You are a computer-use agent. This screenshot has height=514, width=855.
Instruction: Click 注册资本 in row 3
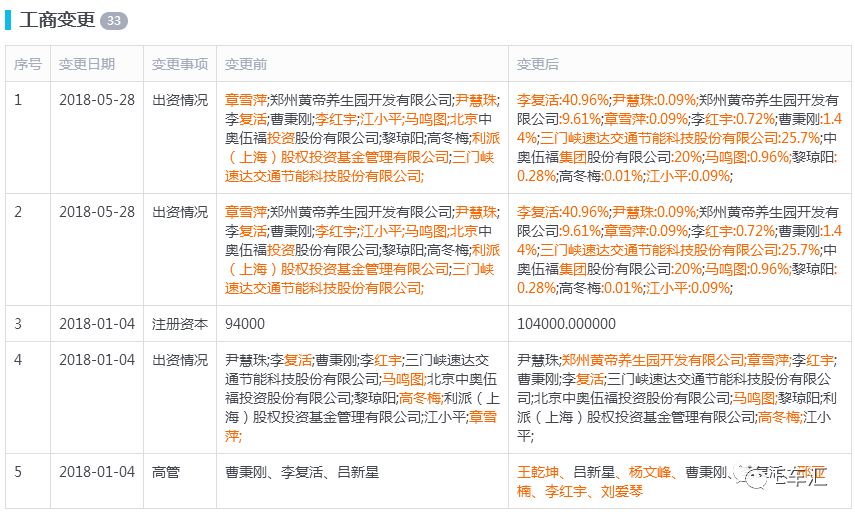tap(180, 324)
